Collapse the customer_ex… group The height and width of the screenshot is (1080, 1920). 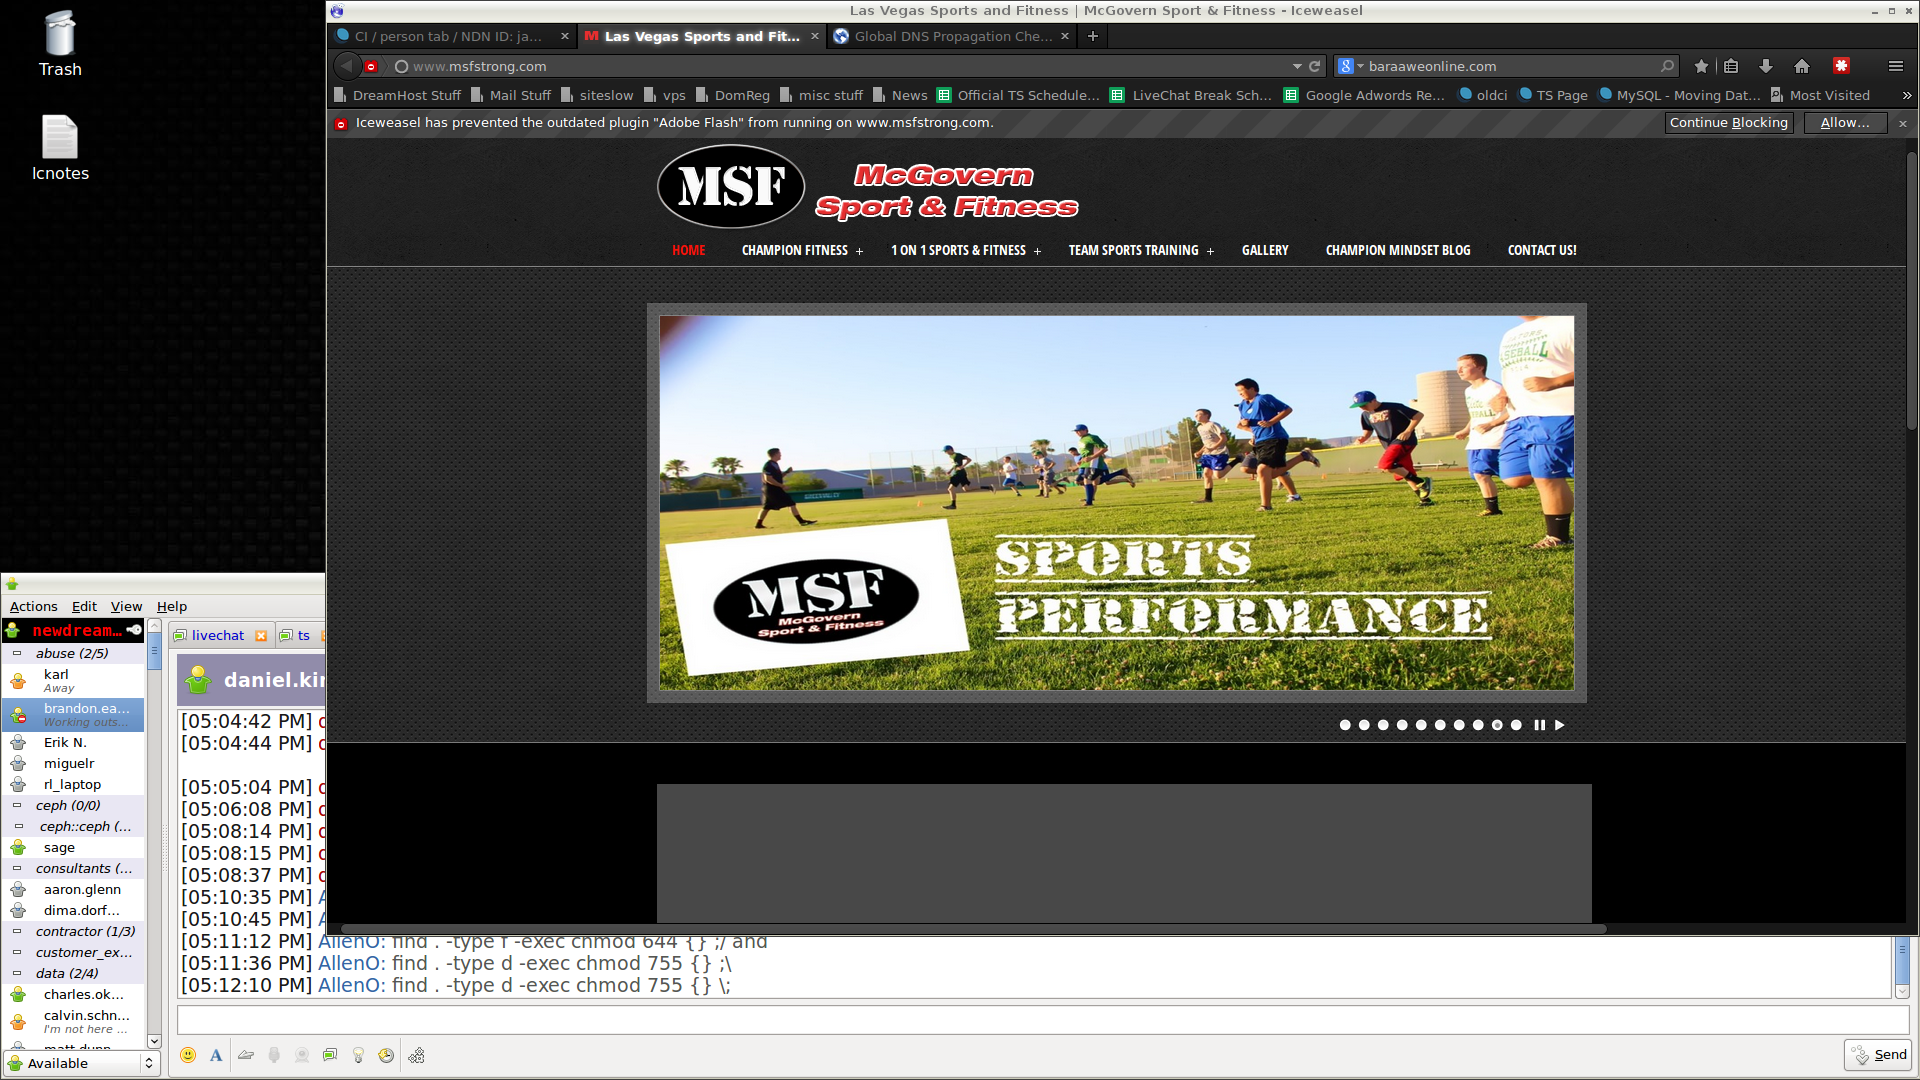(x=17, y=952)
